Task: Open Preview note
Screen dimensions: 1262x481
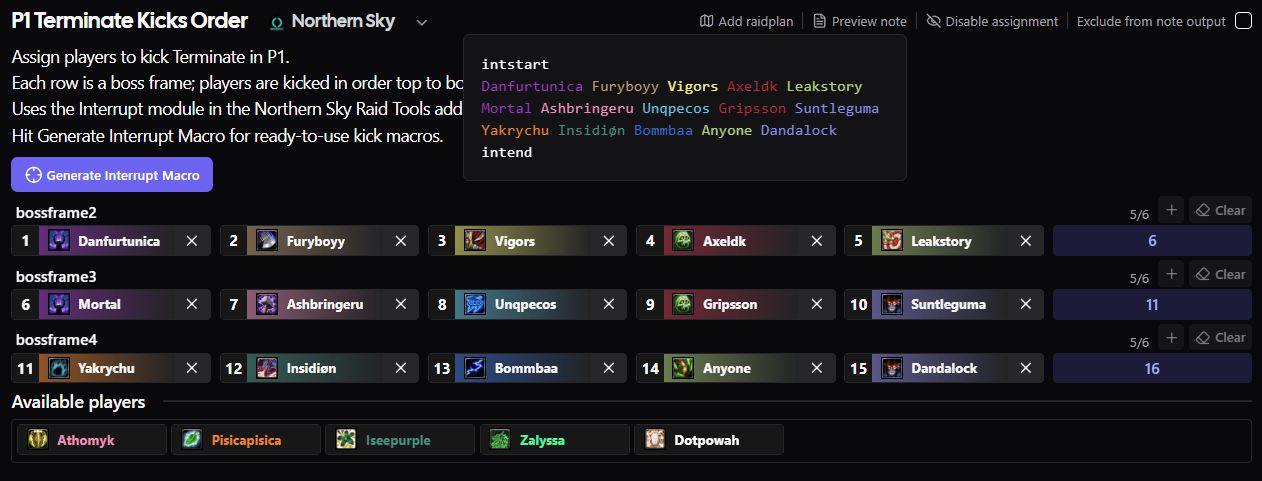Action: click(860, 21)
